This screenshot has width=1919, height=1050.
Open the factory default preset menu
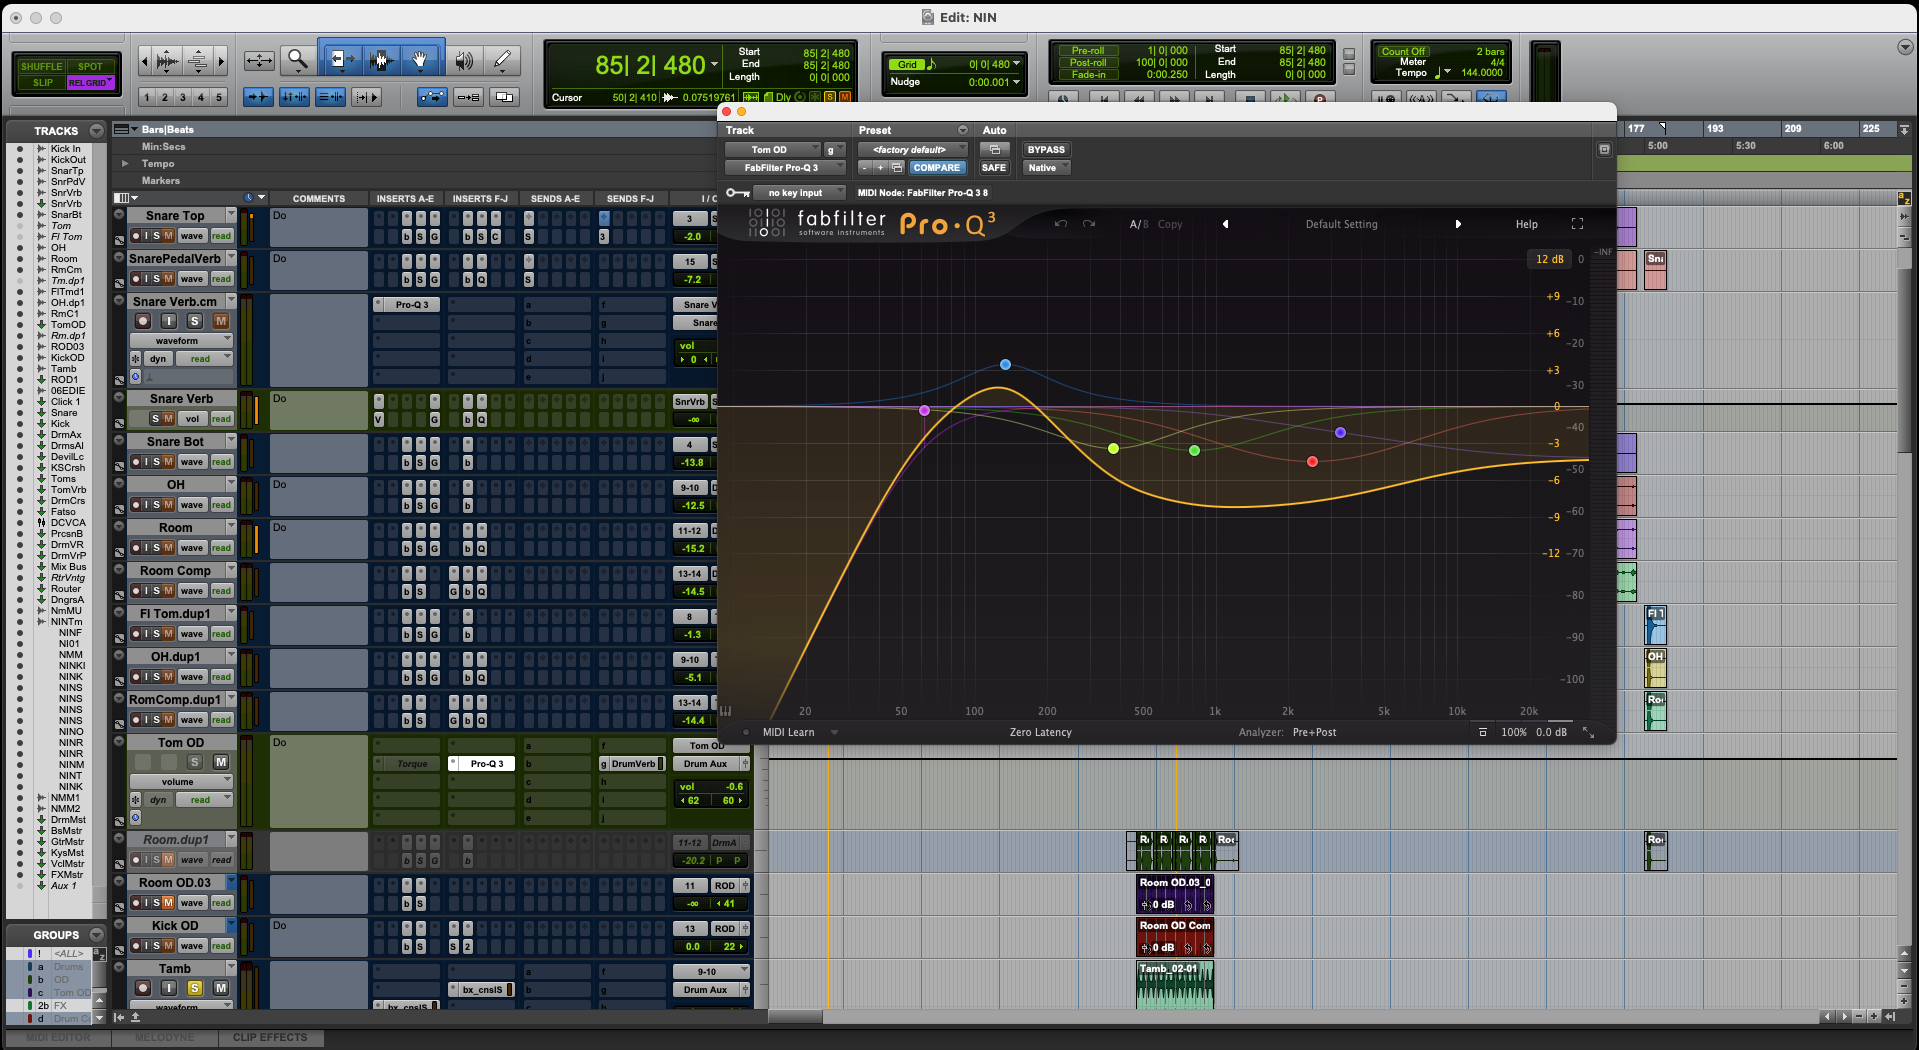(x=913, y=150)
